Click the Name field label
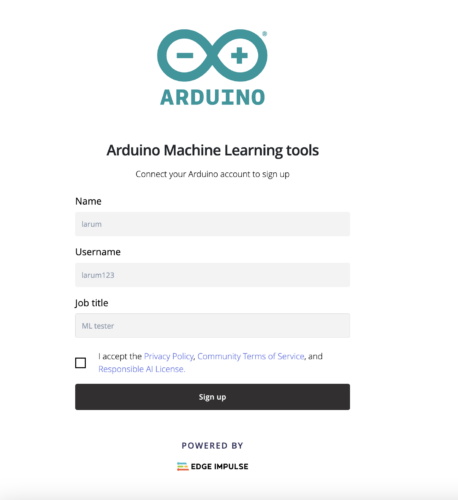 coord(88,201)
